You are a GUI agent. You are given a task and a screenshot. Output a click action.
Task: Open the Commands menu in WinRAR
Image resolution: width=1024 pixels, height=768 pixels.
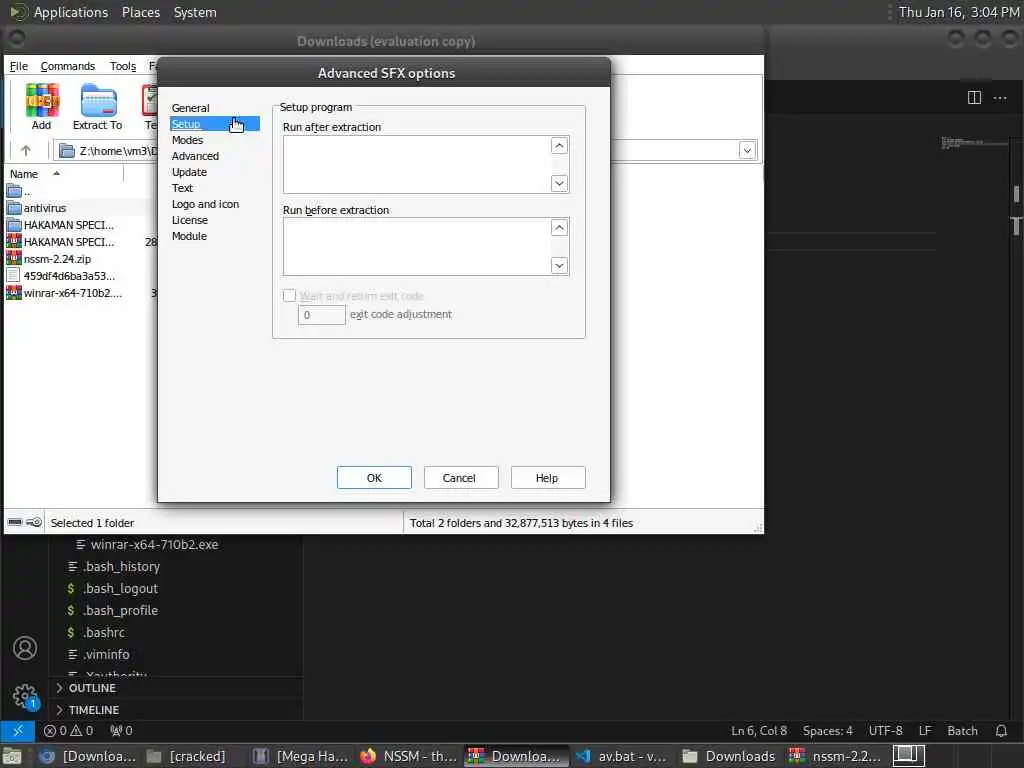[x=67, y=66]
